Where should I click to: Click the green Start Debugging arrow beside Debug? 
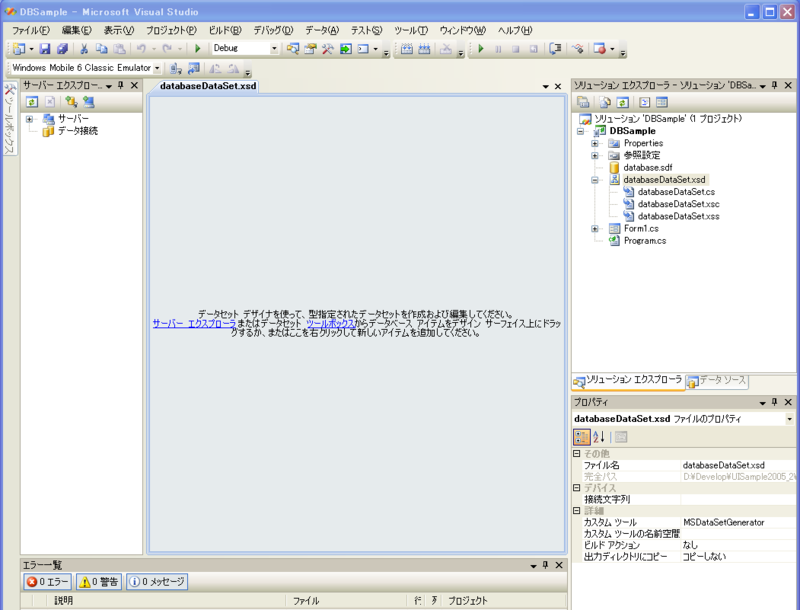(x=197, y=48)
